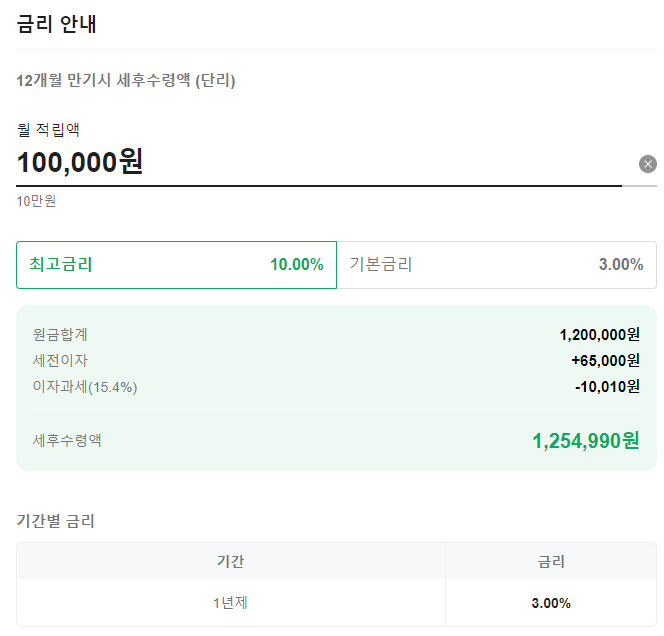
Task: Click the 월 적립액 label
Action: coord(48,130)
